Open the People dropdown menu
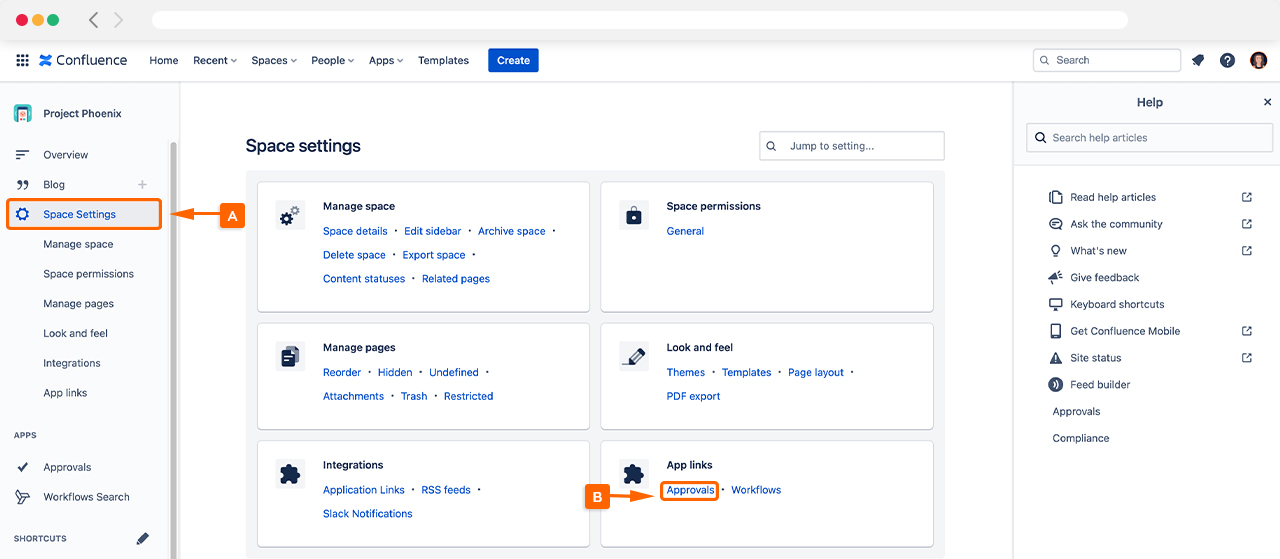1280x559 pixels. click(x=332, y=60)
